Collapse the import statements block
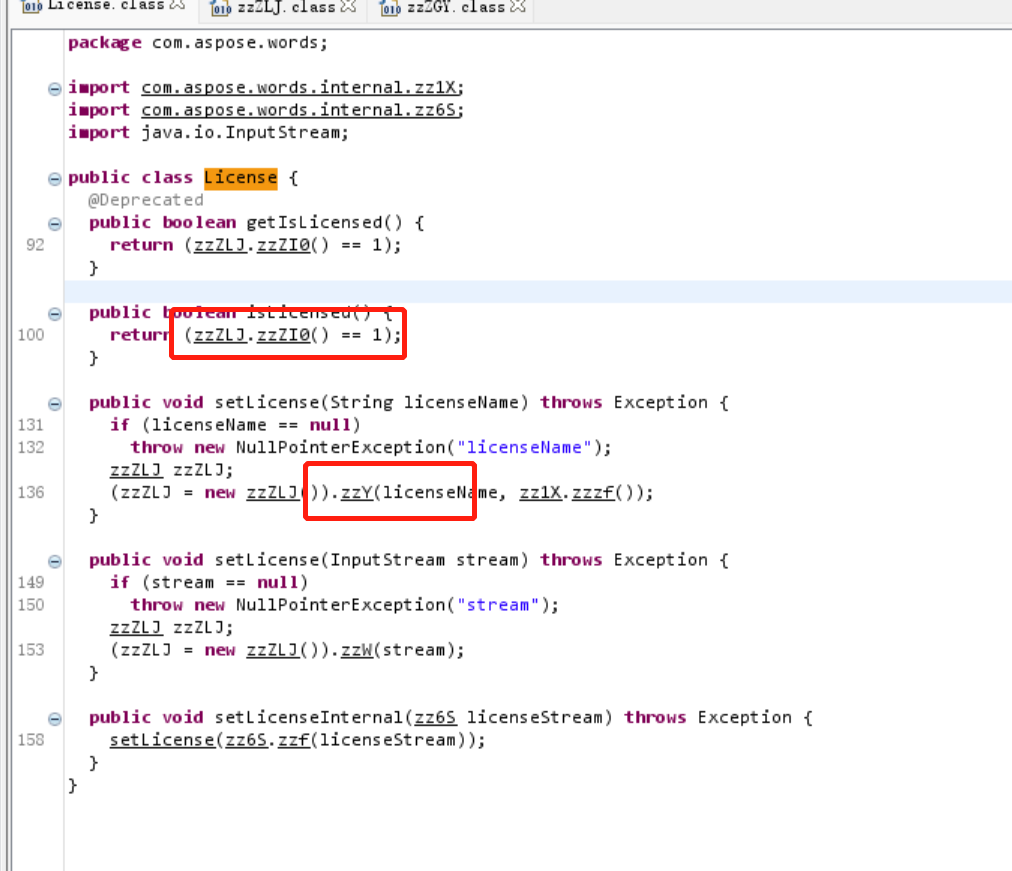1012x871 pixels. 55,88
